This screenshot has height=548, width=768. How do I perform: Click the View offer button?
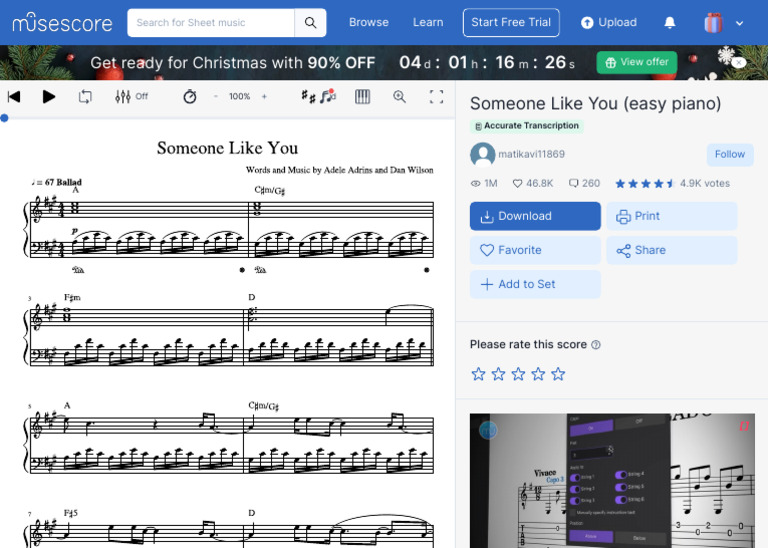[637, 62]
